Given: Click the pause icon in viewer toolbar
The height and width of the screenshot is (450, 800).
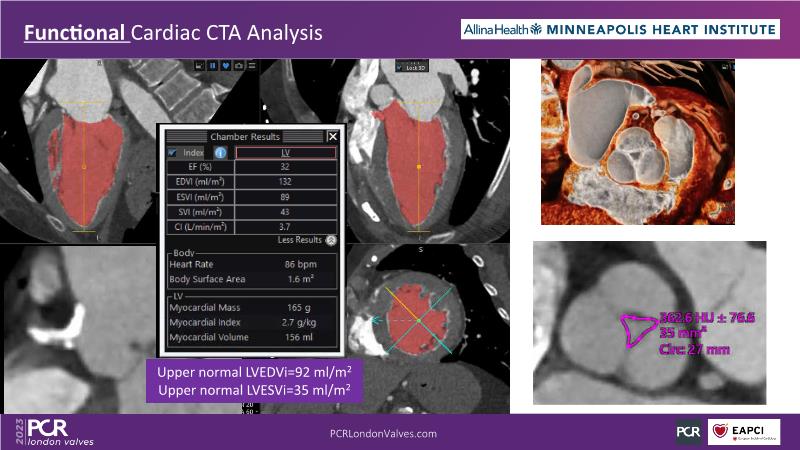Looking at the screenshot, I should click(213, 66).
